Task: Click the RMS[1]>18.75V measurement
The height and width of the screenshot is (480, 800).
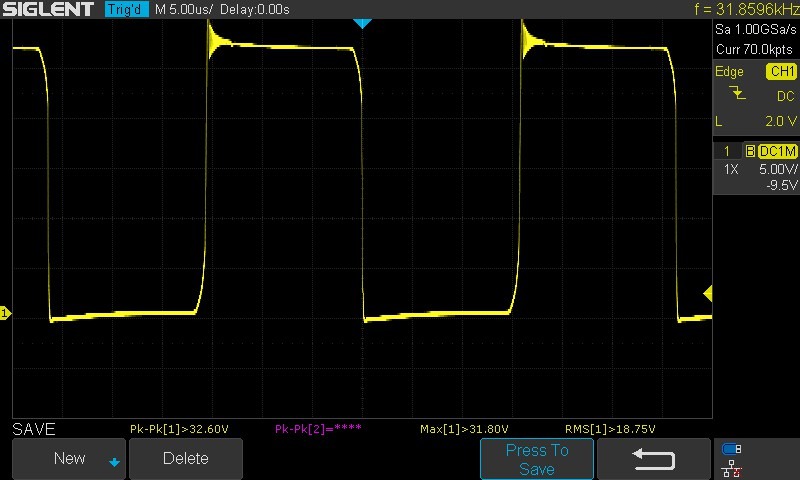Action: pyautogui.click(x=610, y=429)
